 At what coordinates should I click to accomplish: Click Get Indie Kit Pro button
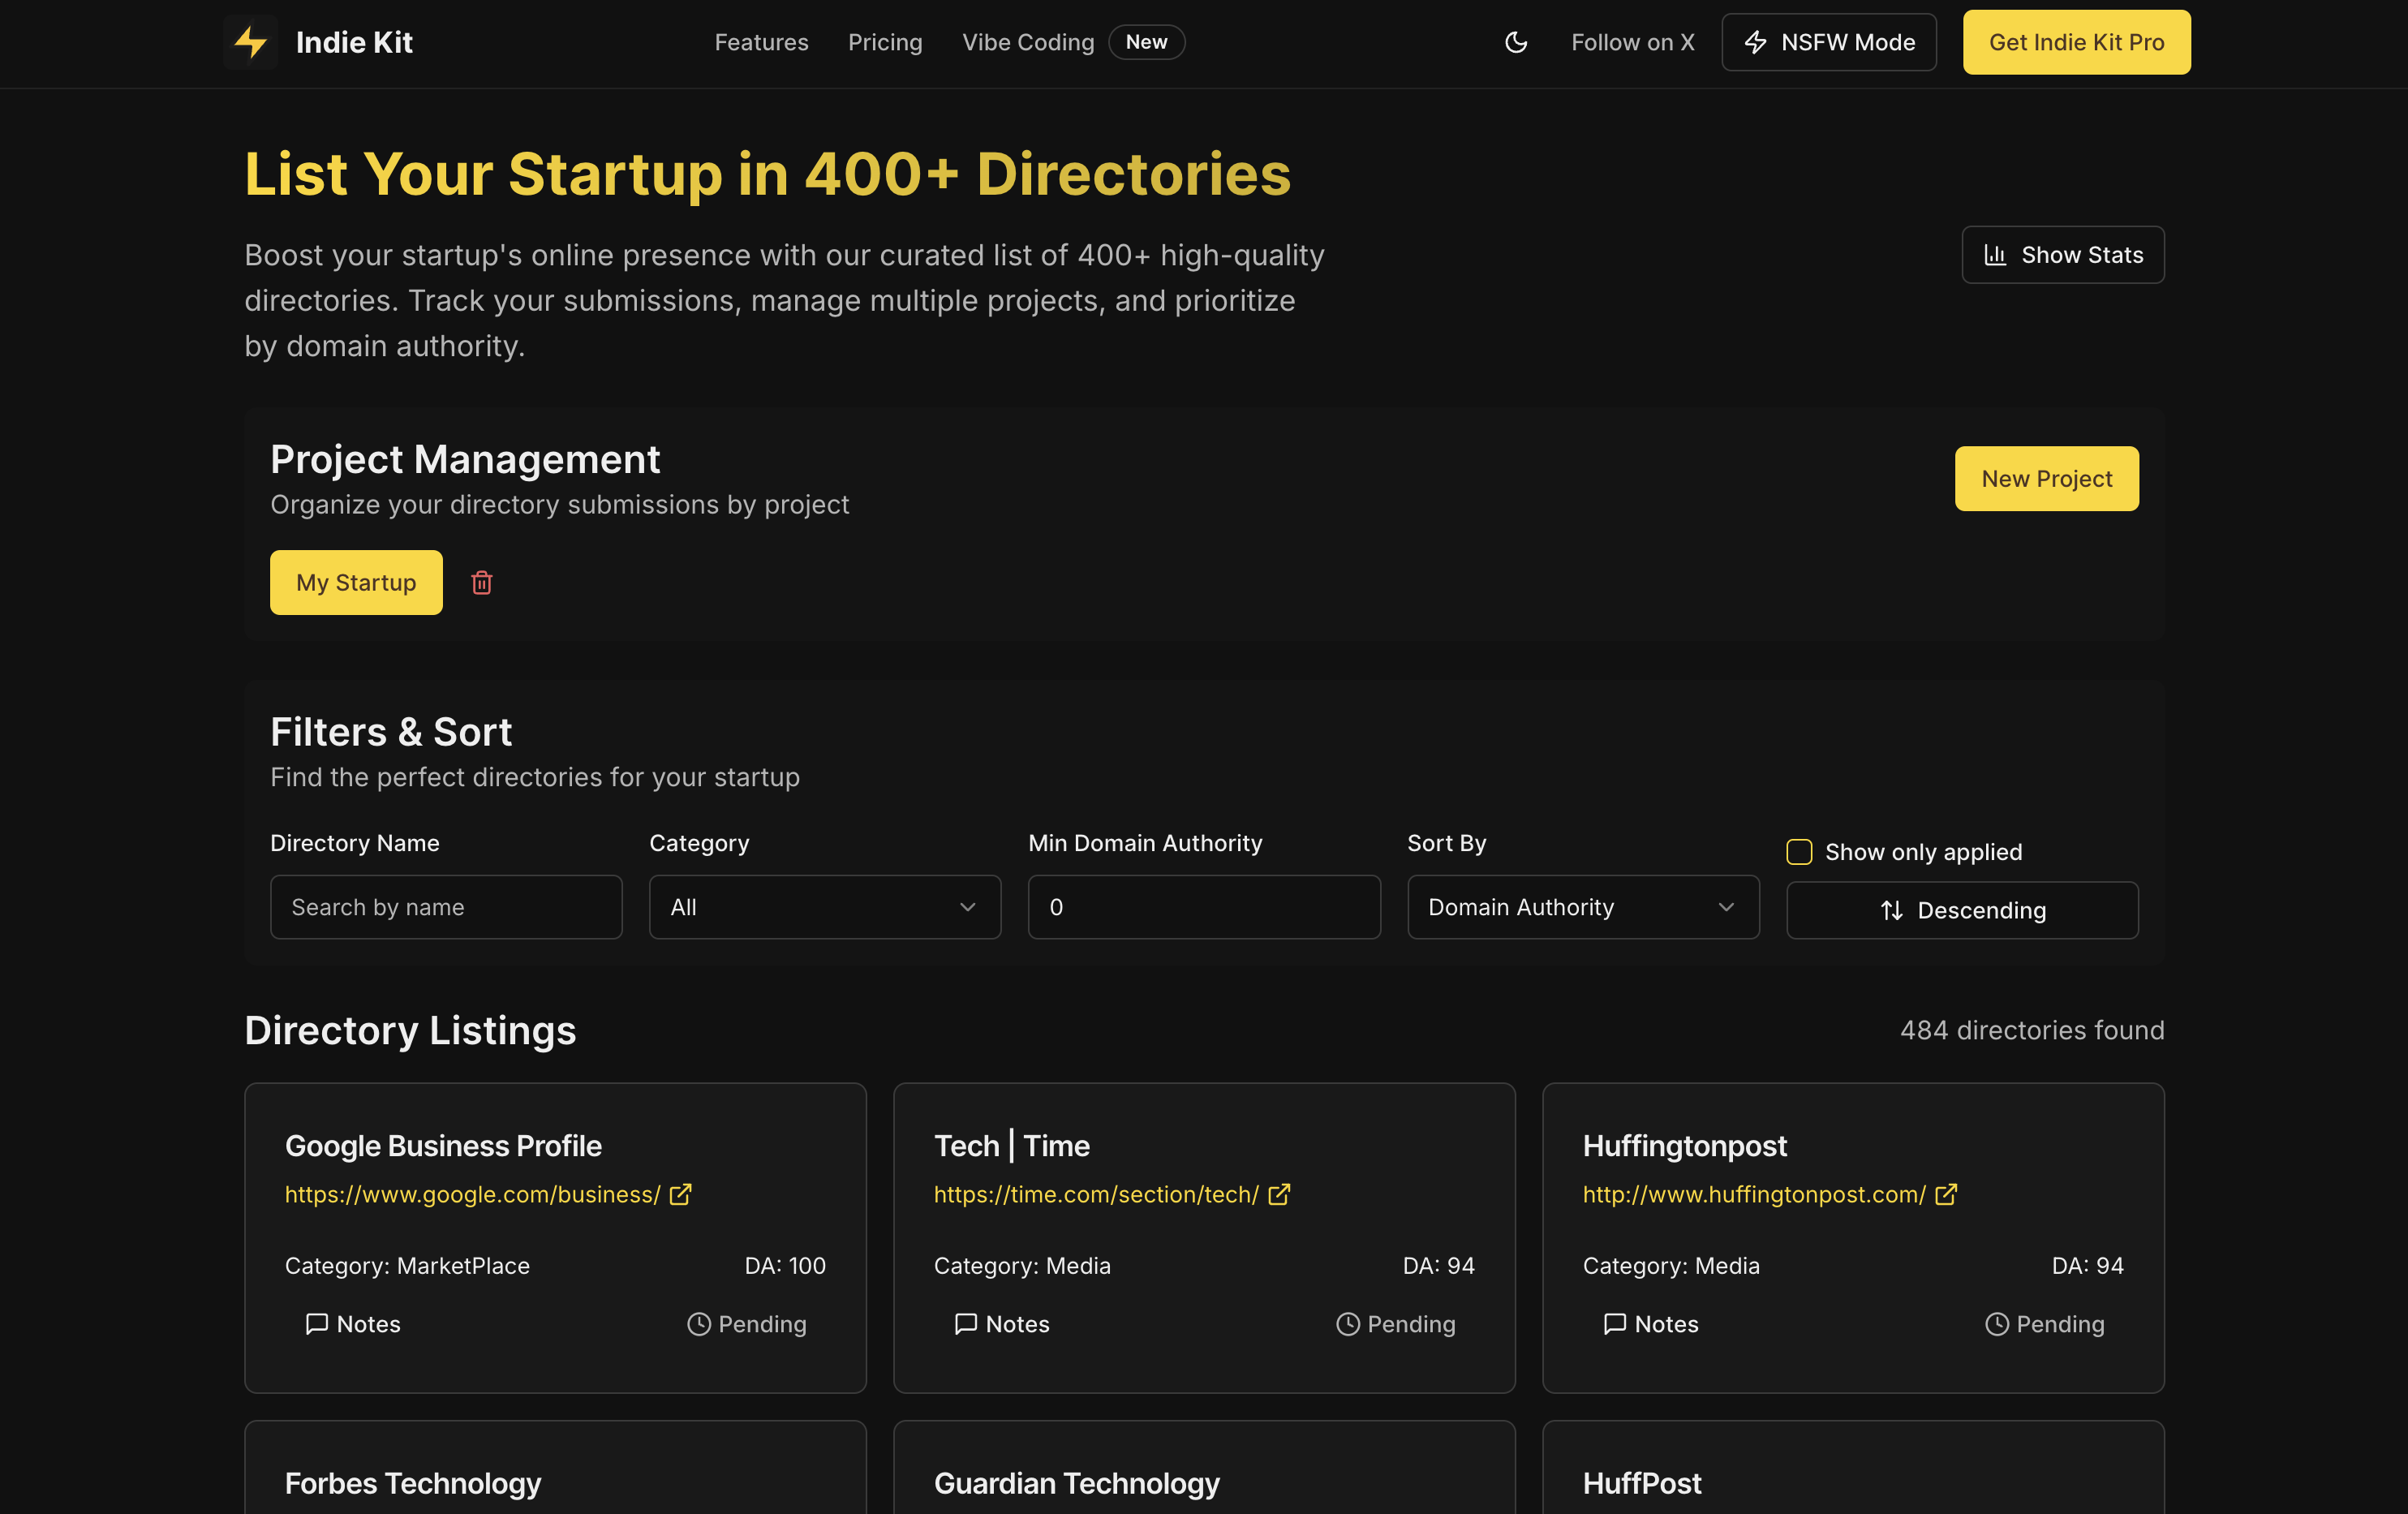pyautogui.click(x=2076, y=42)
